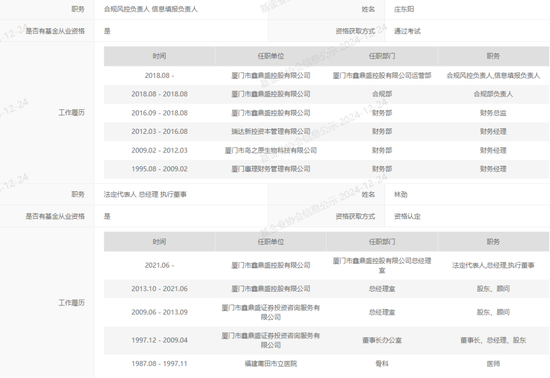
Task: Click '总经理室' in the 2013.10 - 2021.06 row
Action: pyautogui.click(x=382, y=289)
